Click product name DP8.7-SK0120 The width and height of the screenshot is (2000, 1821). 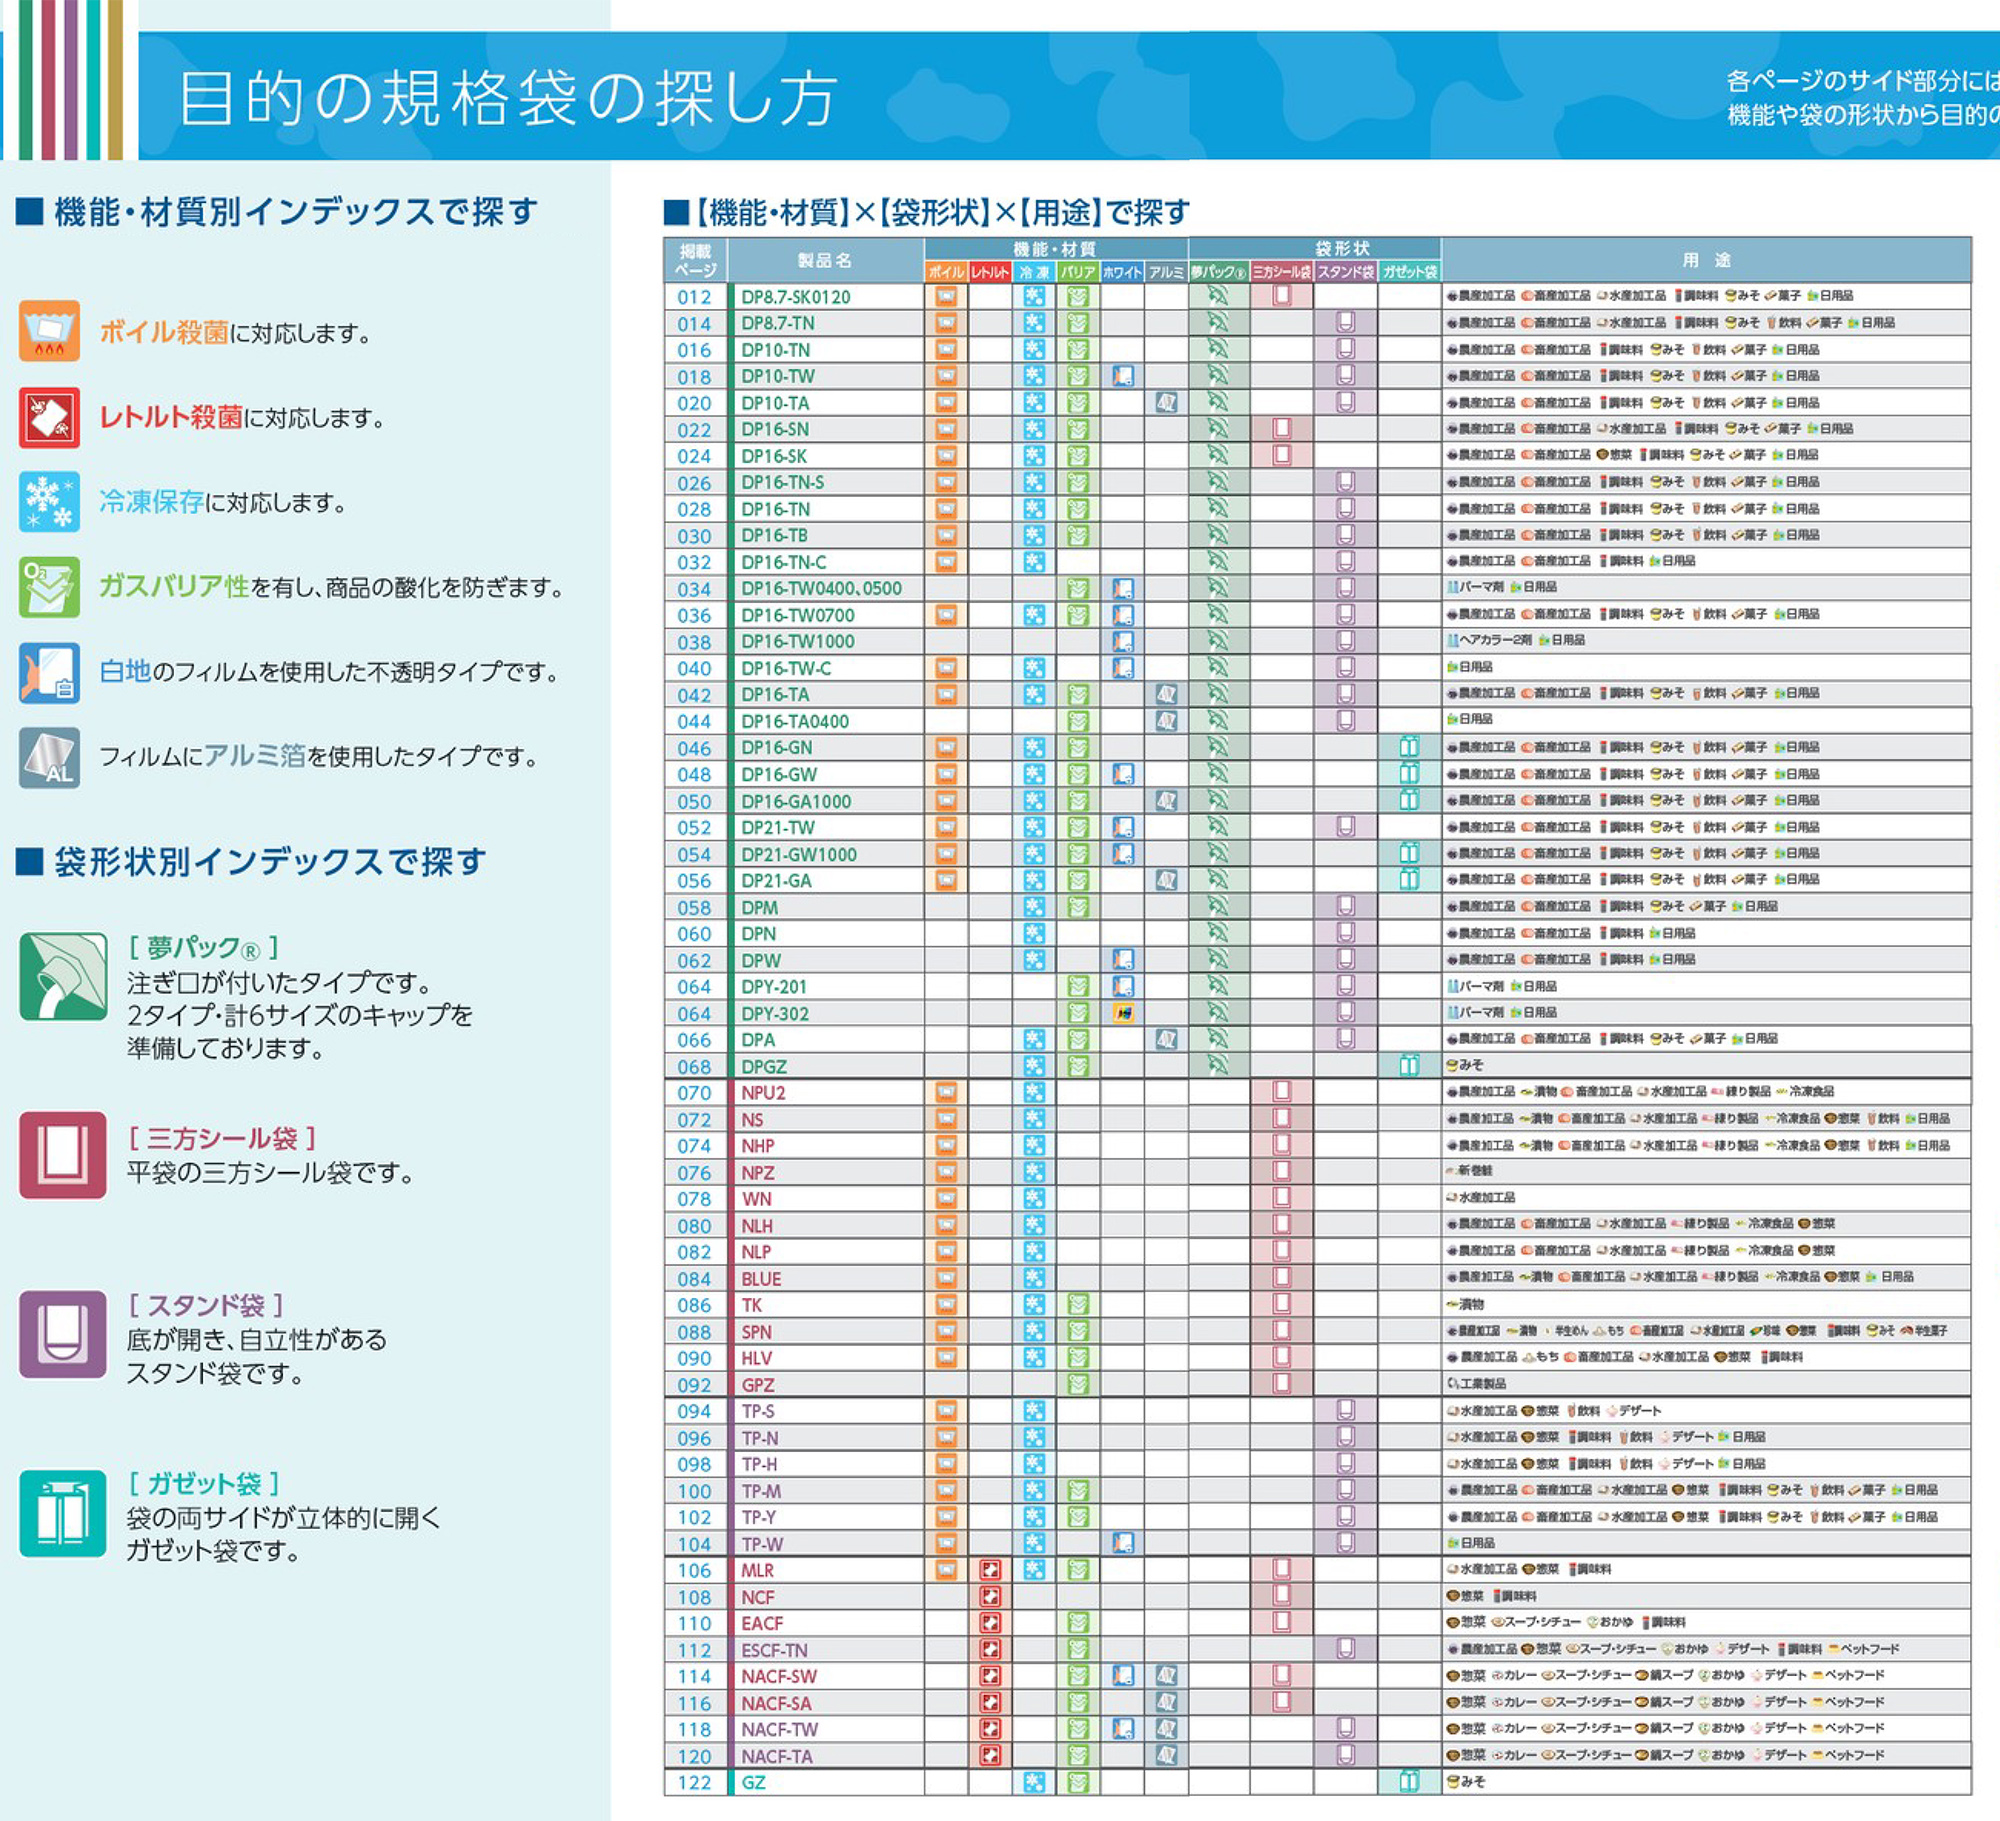(x=796, y=297)
